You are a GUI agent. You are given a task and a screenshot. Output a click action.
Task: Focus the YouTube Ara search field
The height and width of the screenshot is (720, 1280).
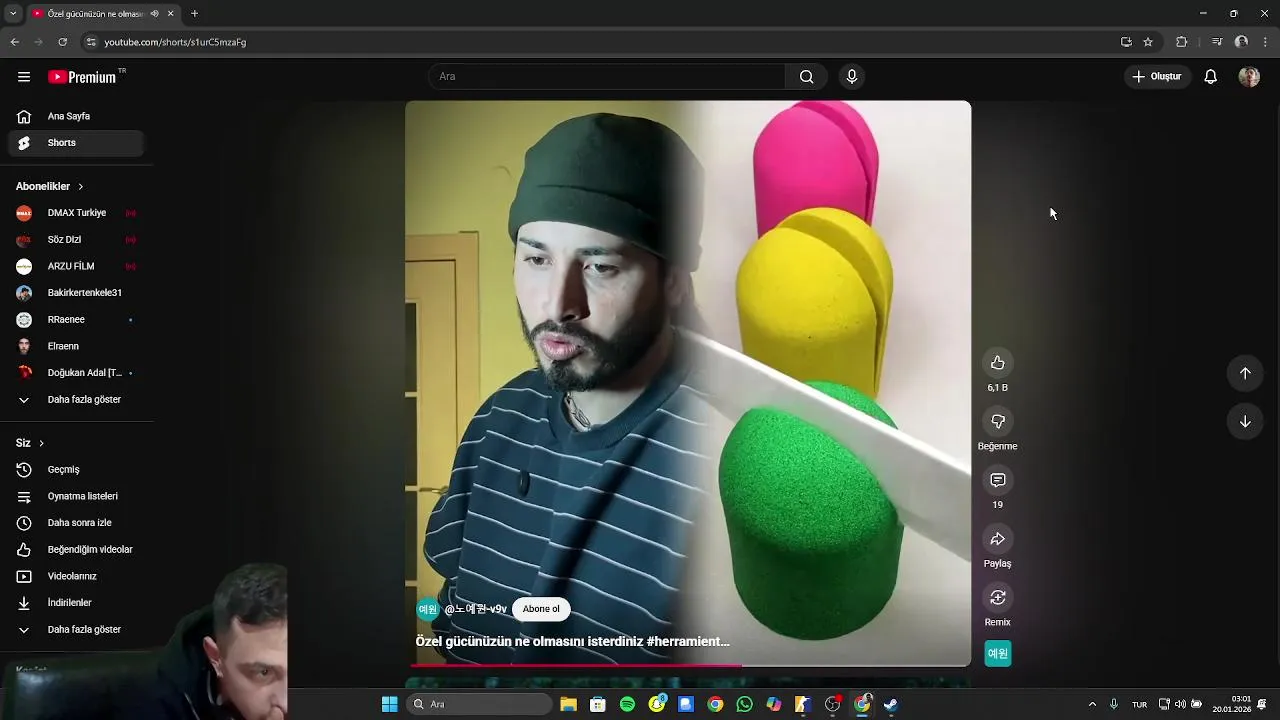pos(607,77)
